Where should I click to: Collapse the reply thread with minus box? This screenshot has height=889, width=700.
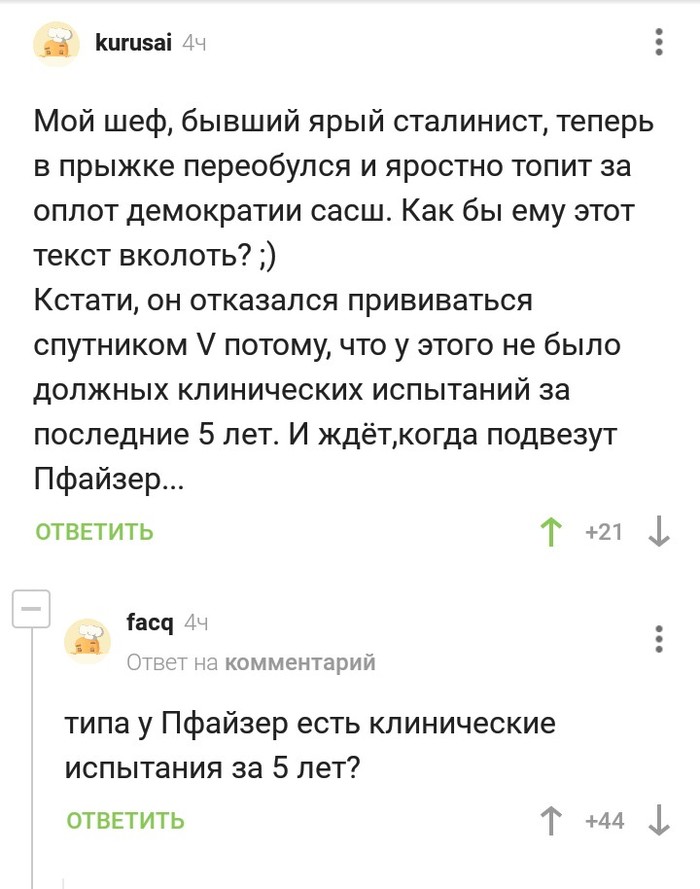pos(31,608)
